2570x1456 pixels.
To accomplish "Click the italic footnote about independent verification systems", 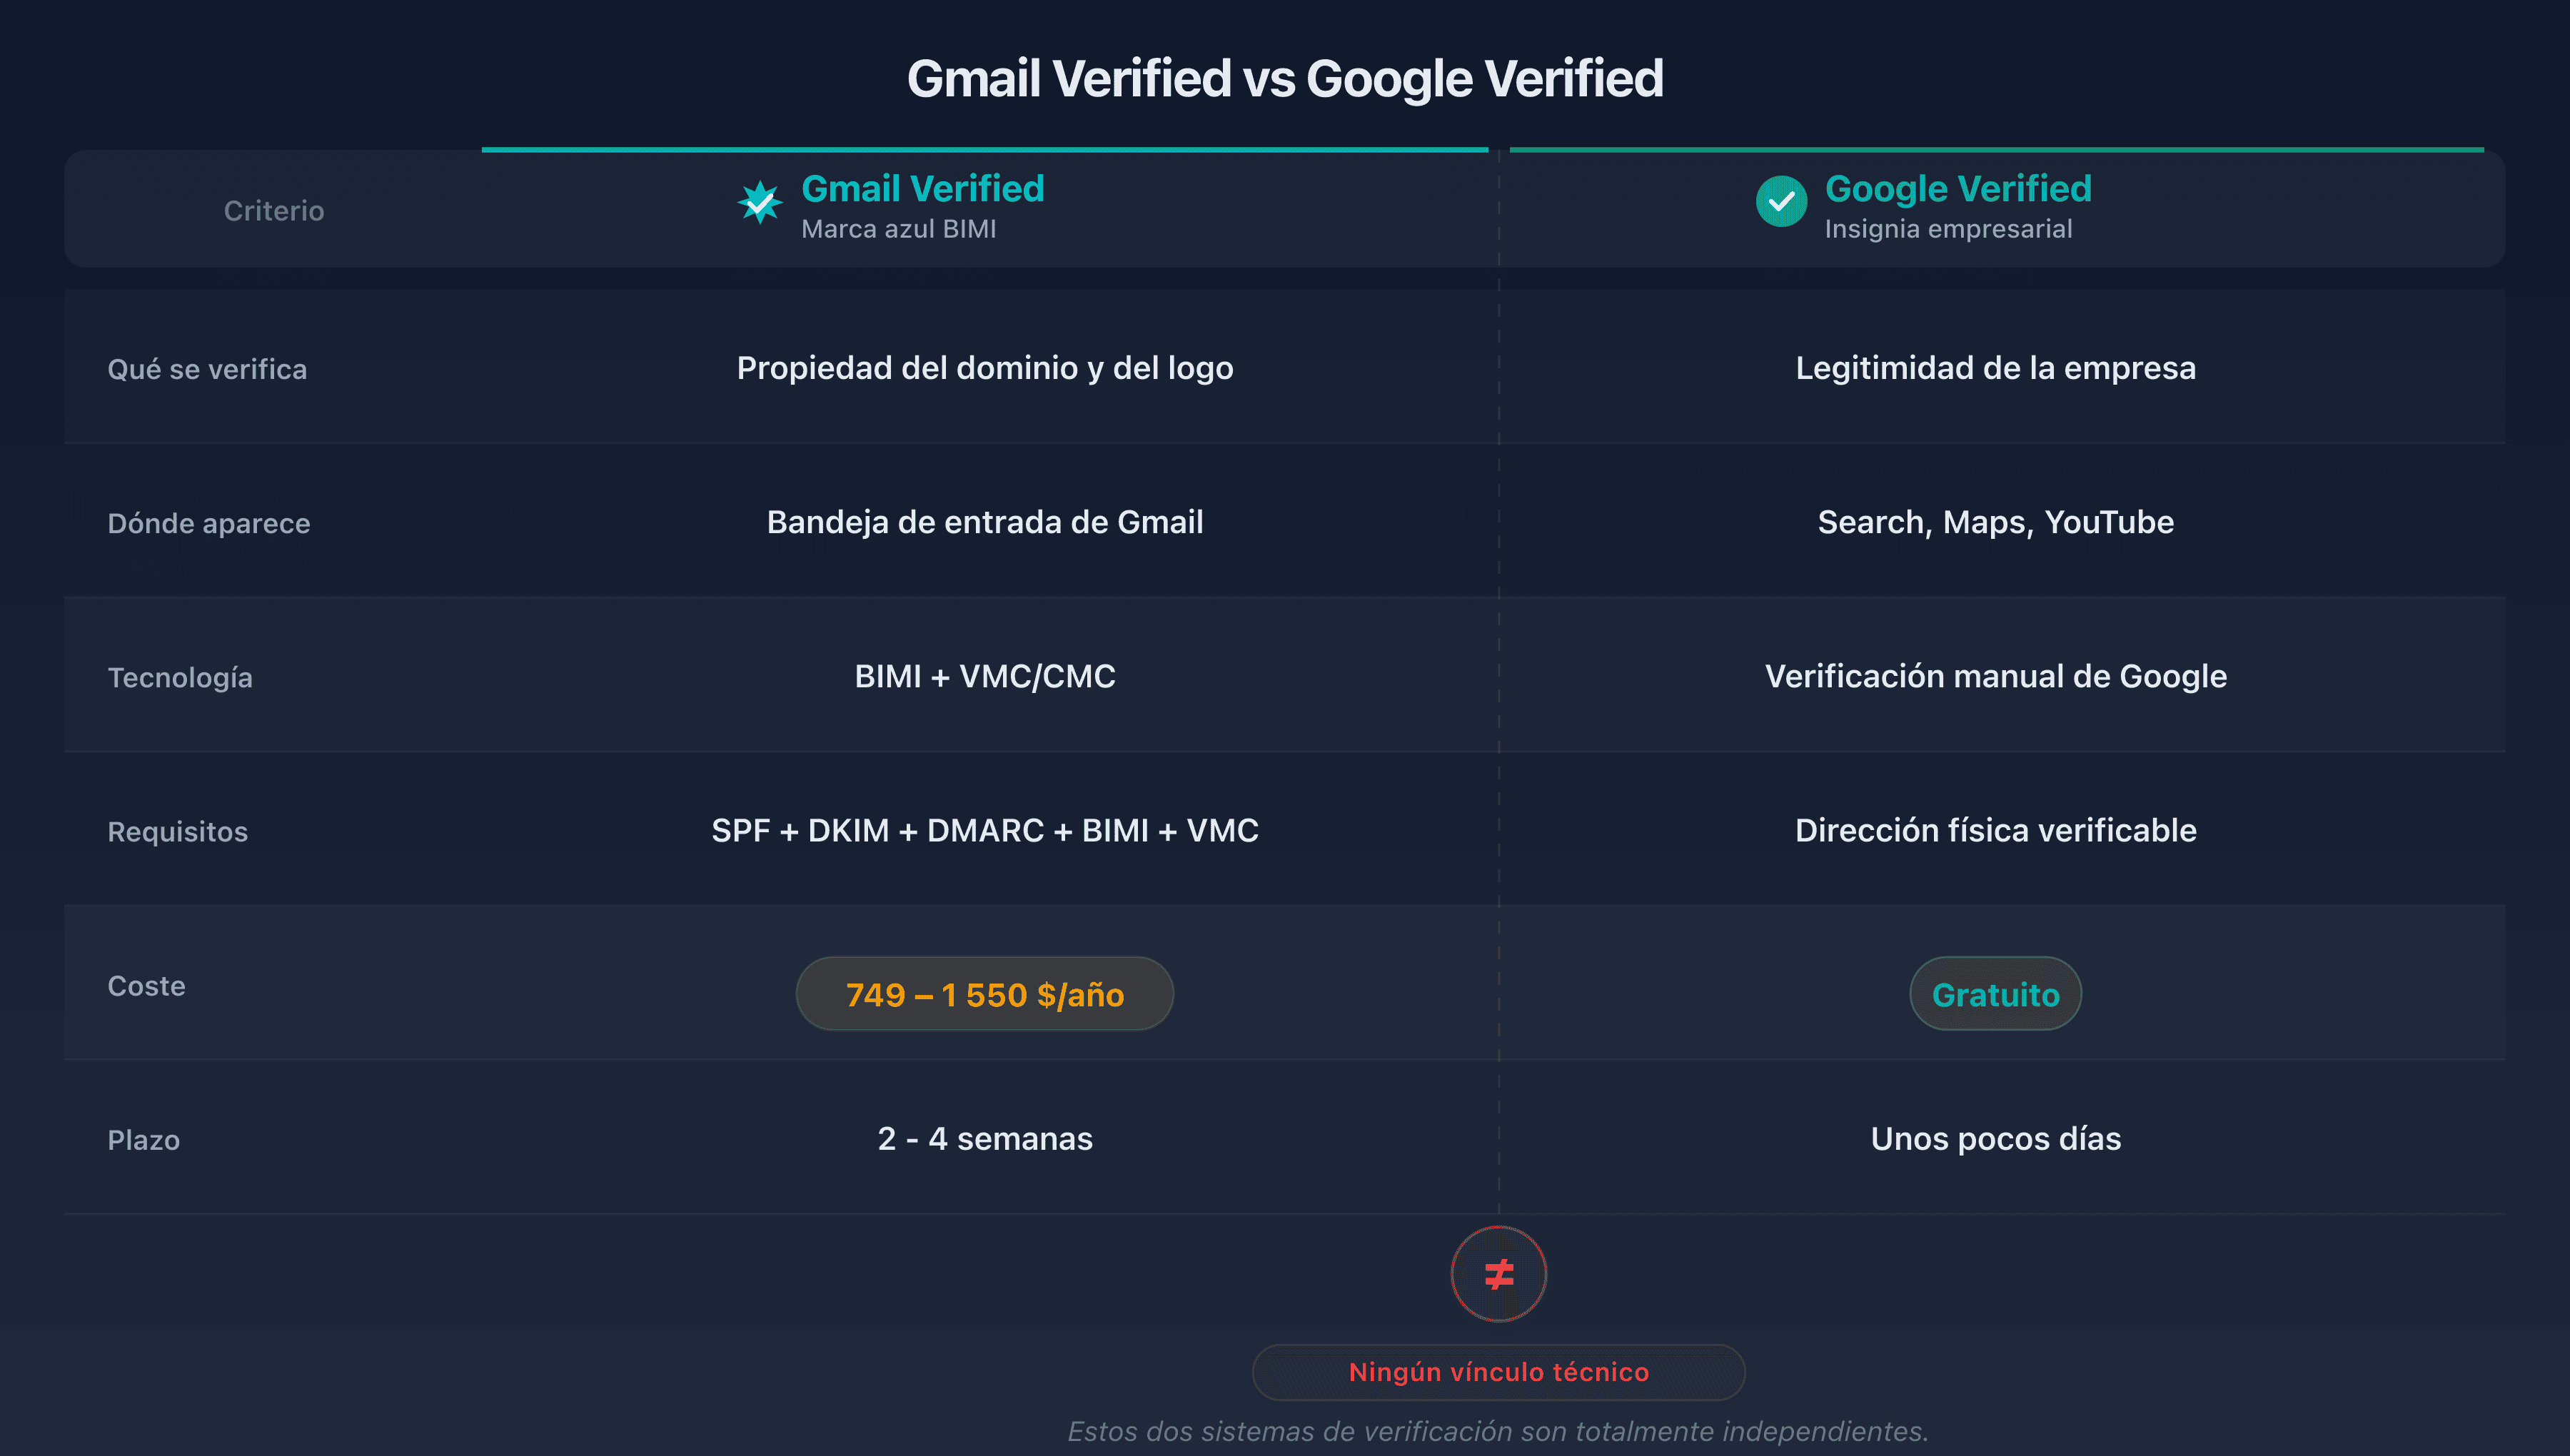I will click(1498, 1431).
